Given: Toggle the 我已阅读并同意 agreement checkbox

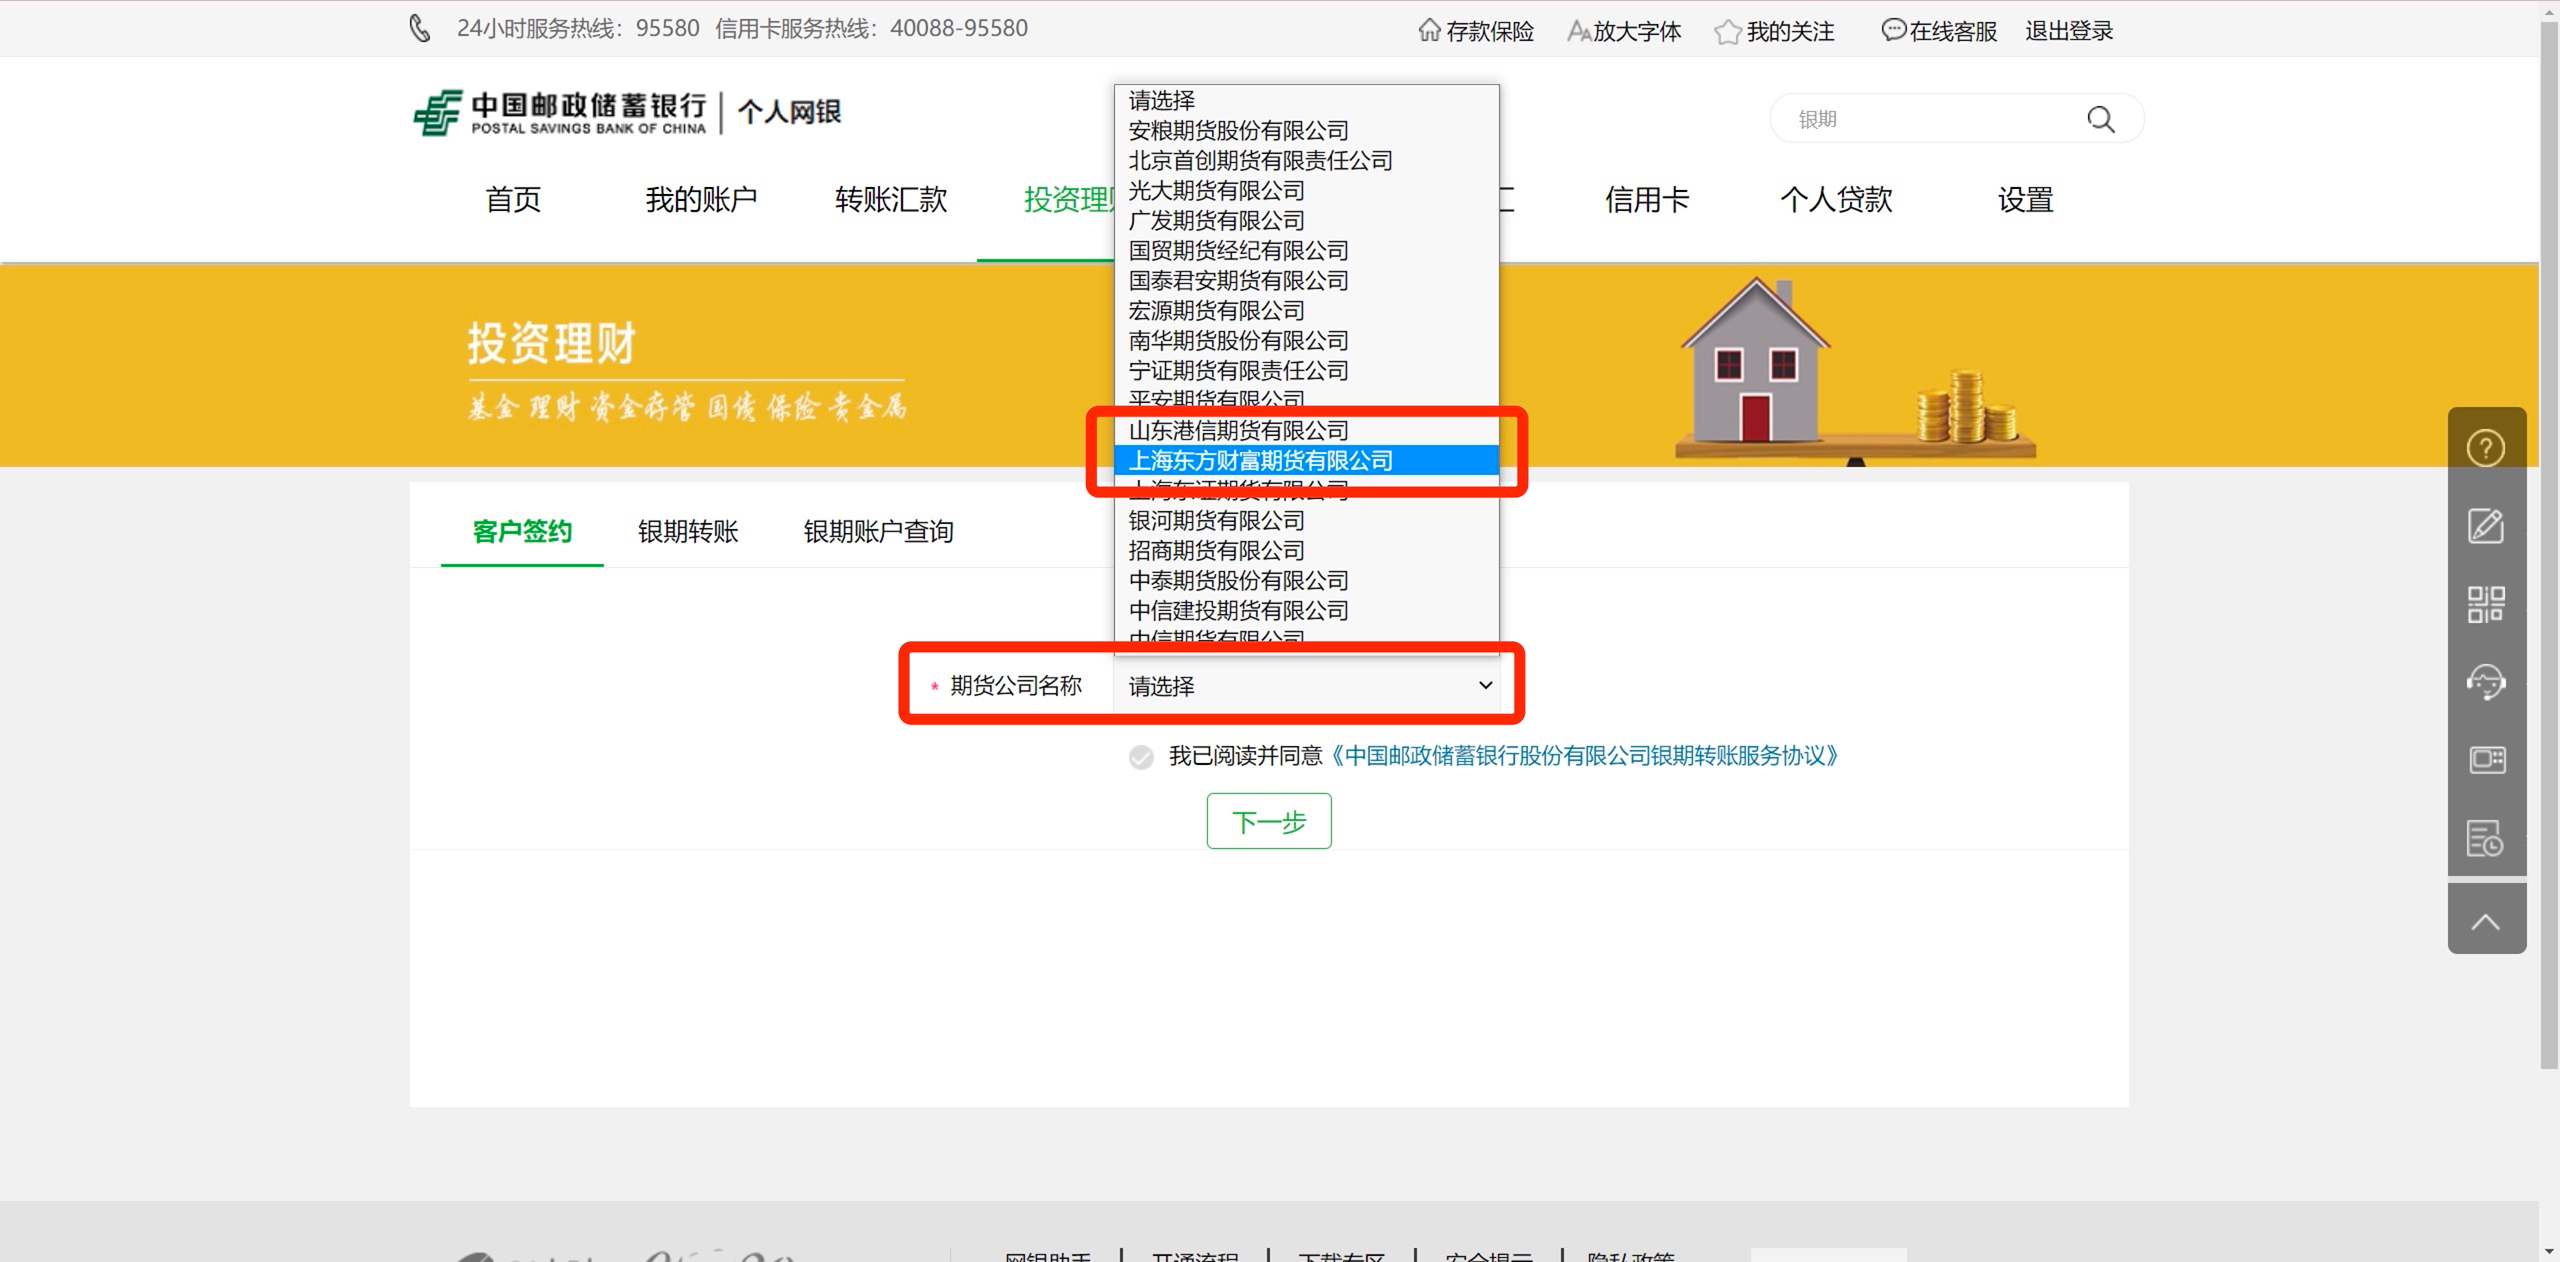Looking at the screenshot, I should click(1141, 757).
